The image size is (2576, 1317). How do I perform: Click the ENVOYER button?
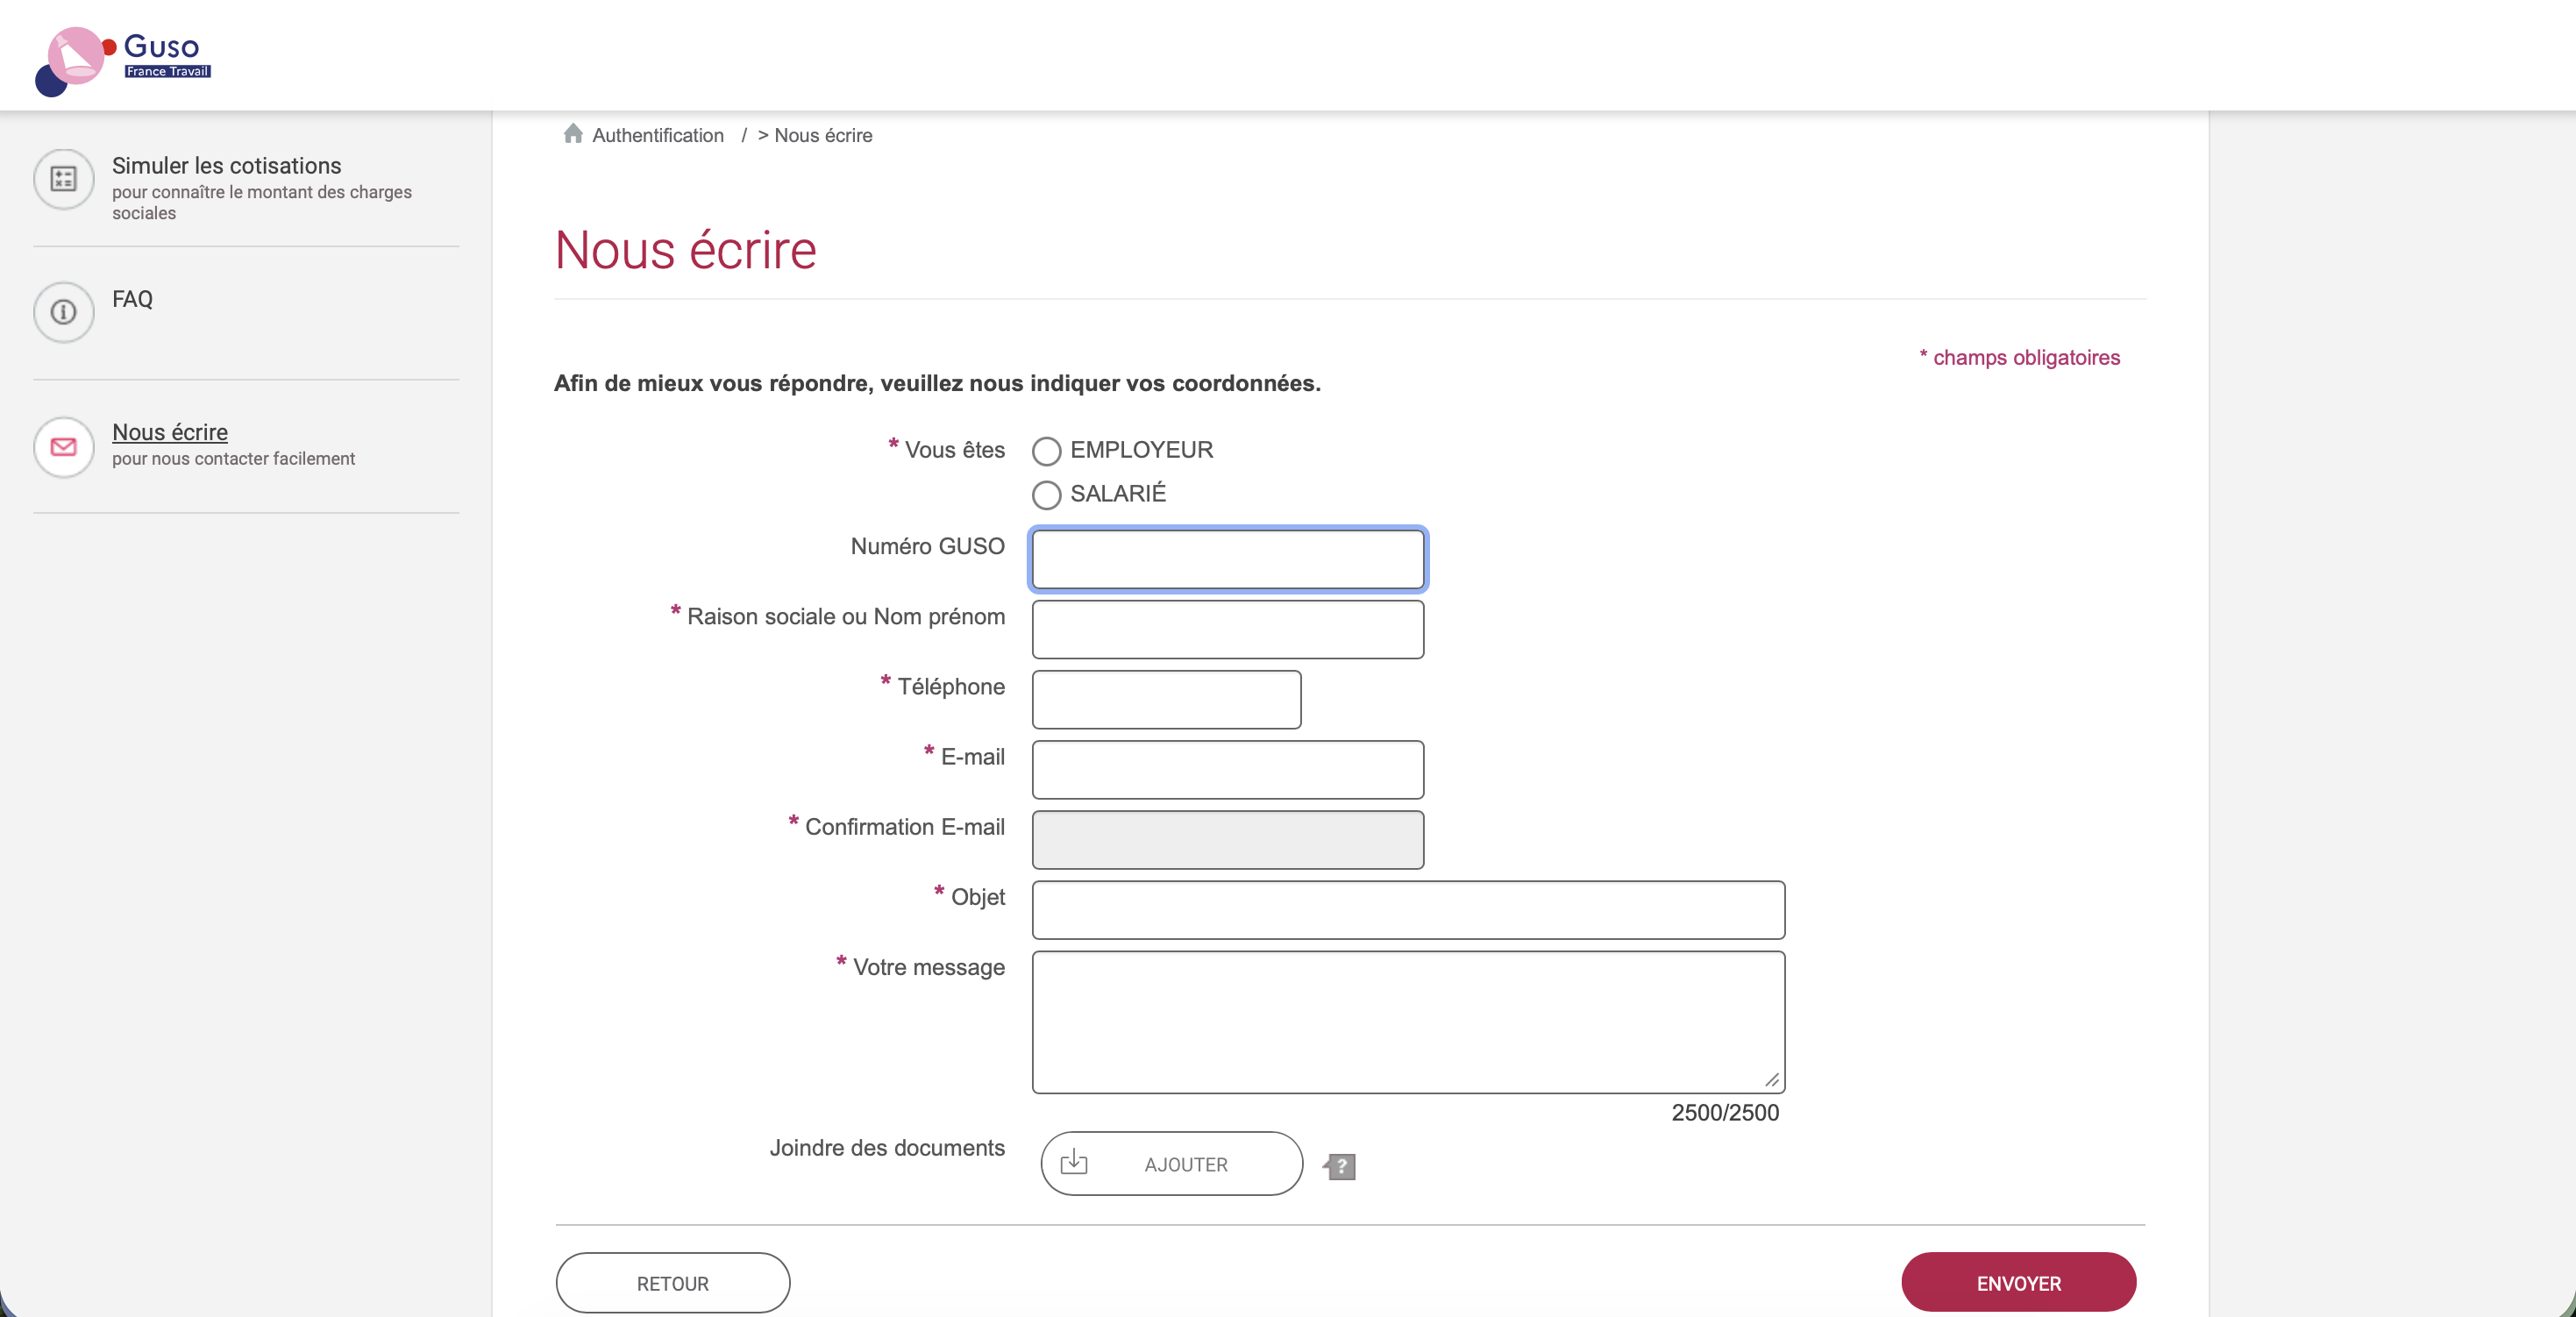point(2018,1283)
